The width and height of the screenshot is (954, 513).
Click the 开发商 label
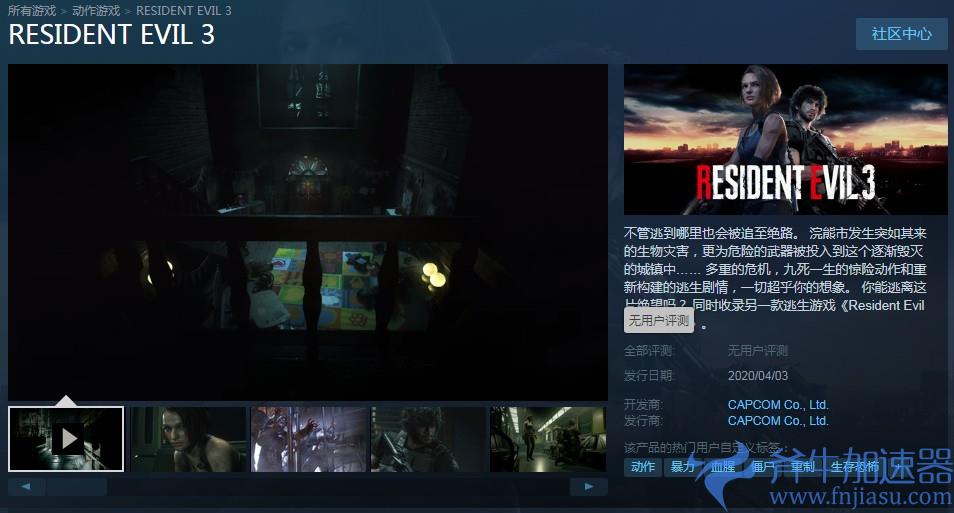pyautogui.click(x=643, y=405)
